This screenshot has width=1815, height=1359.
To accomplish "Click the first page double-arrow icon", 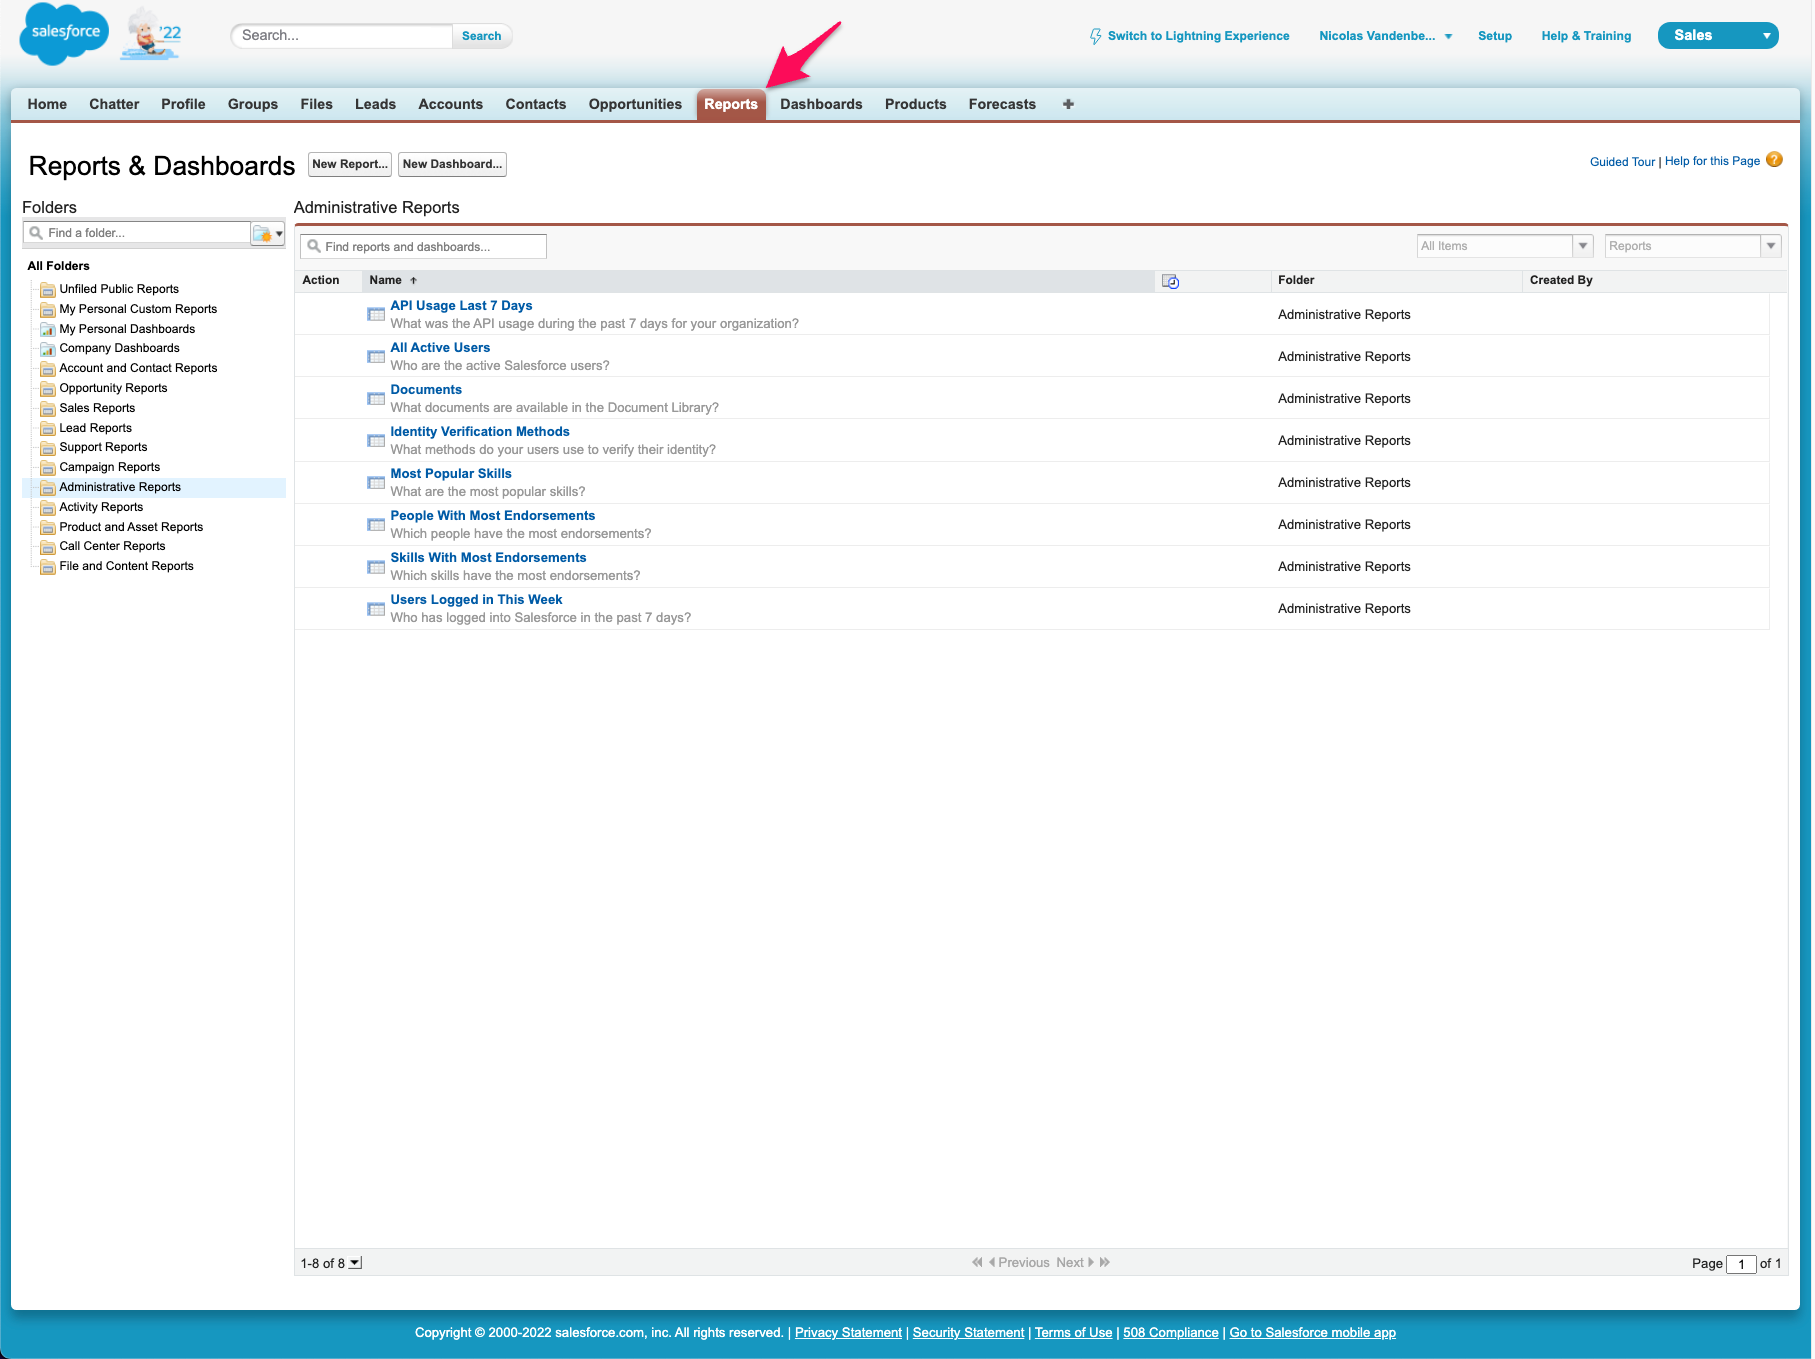I will click(x=977, y=1262).
